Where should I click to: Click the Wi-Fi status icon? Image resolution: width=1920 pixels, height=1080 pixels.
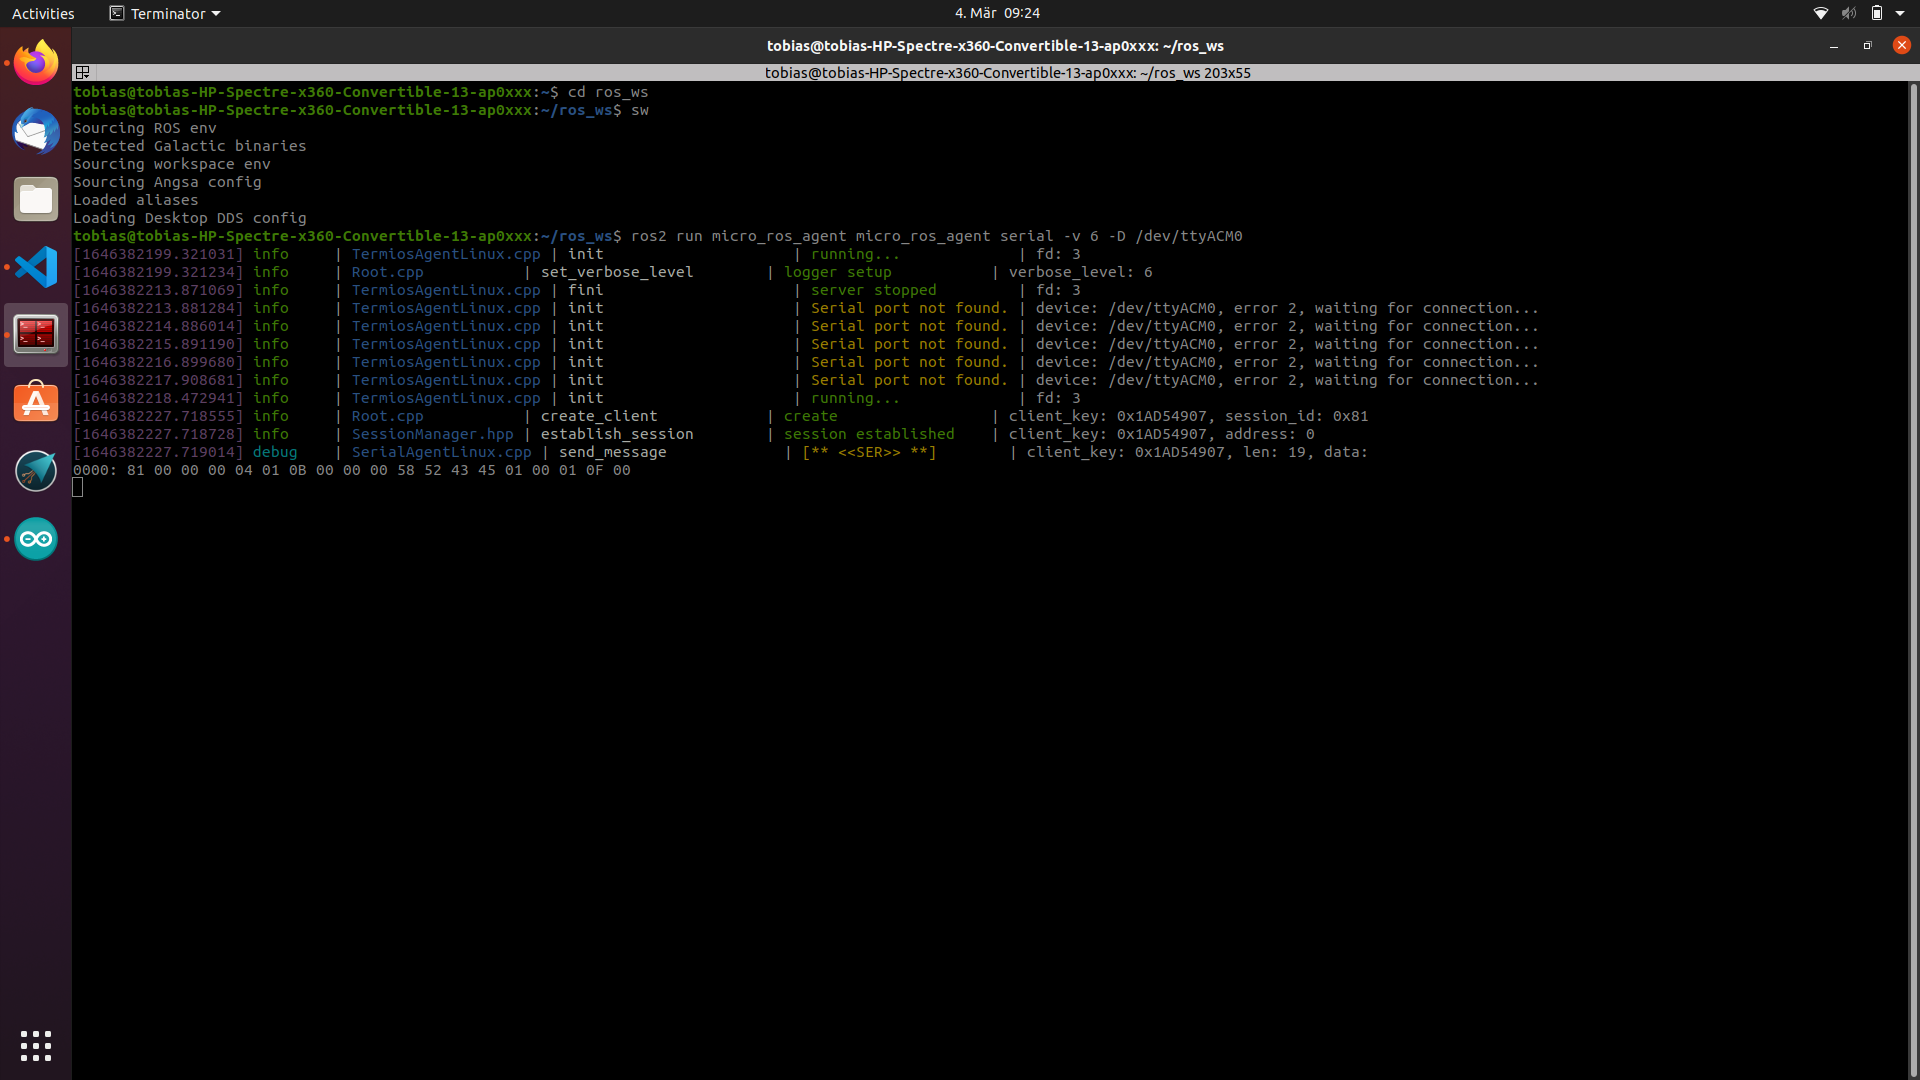(x=1821, y=13)
